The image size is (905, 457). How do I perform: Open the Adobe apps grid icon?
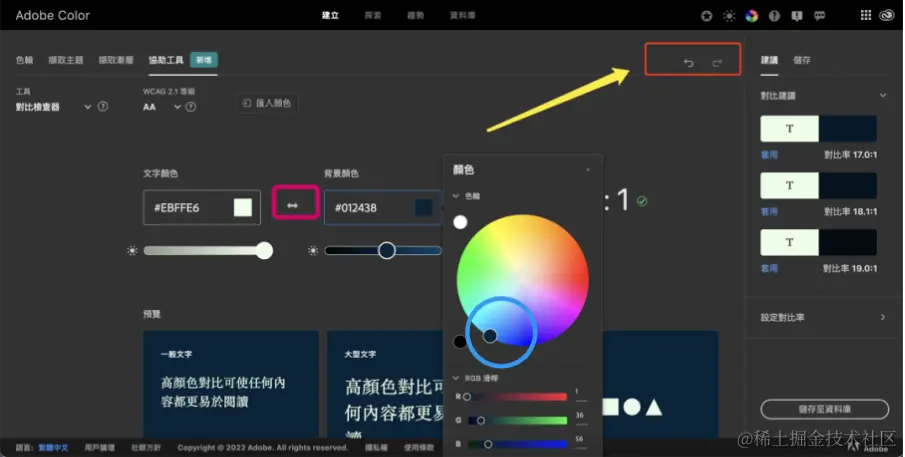866,16
